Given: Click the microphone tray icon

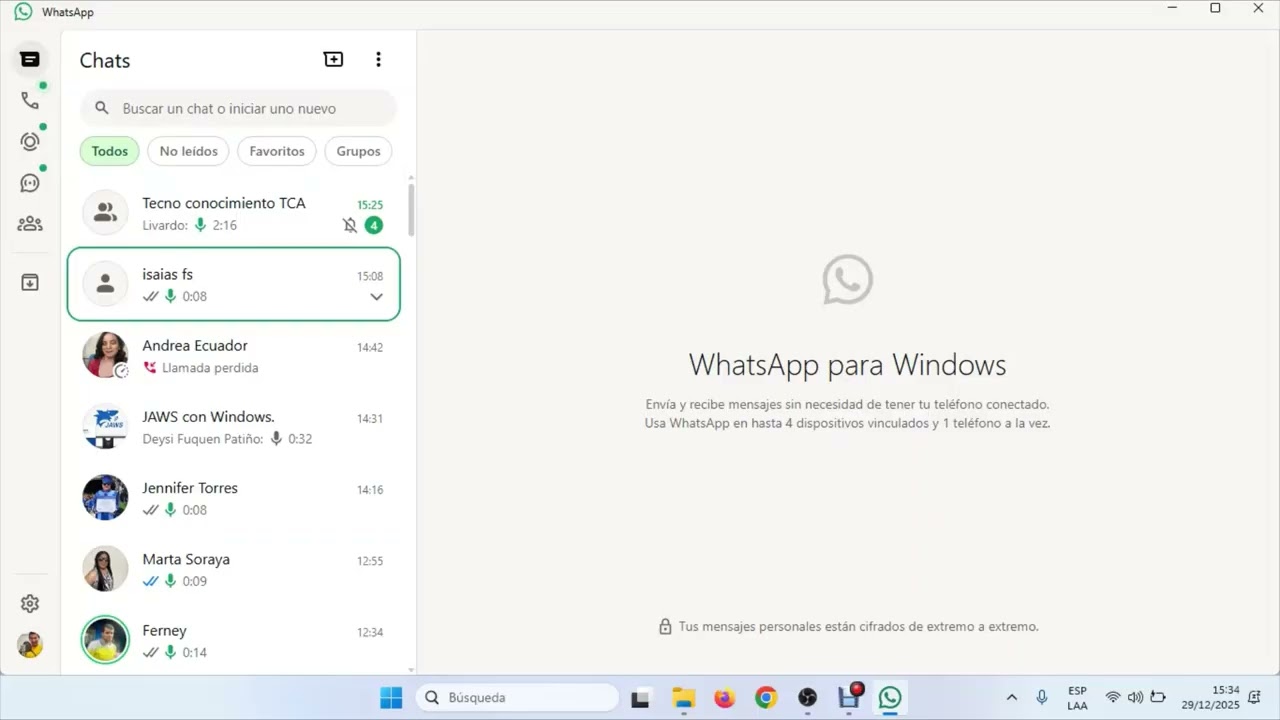Looking at the screenshot, I should click(x=1041, y=698).
